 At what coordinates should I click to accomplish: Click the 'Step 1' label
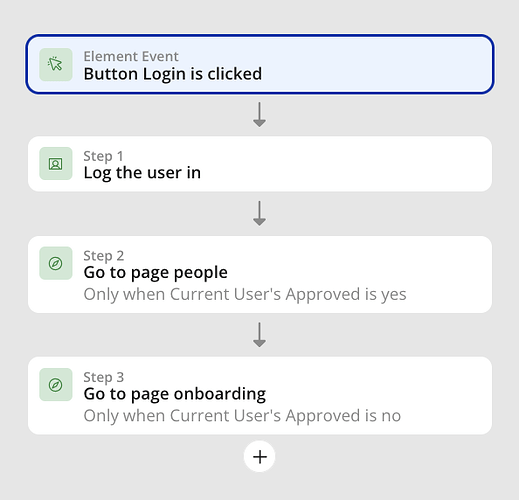pos(103,156)
